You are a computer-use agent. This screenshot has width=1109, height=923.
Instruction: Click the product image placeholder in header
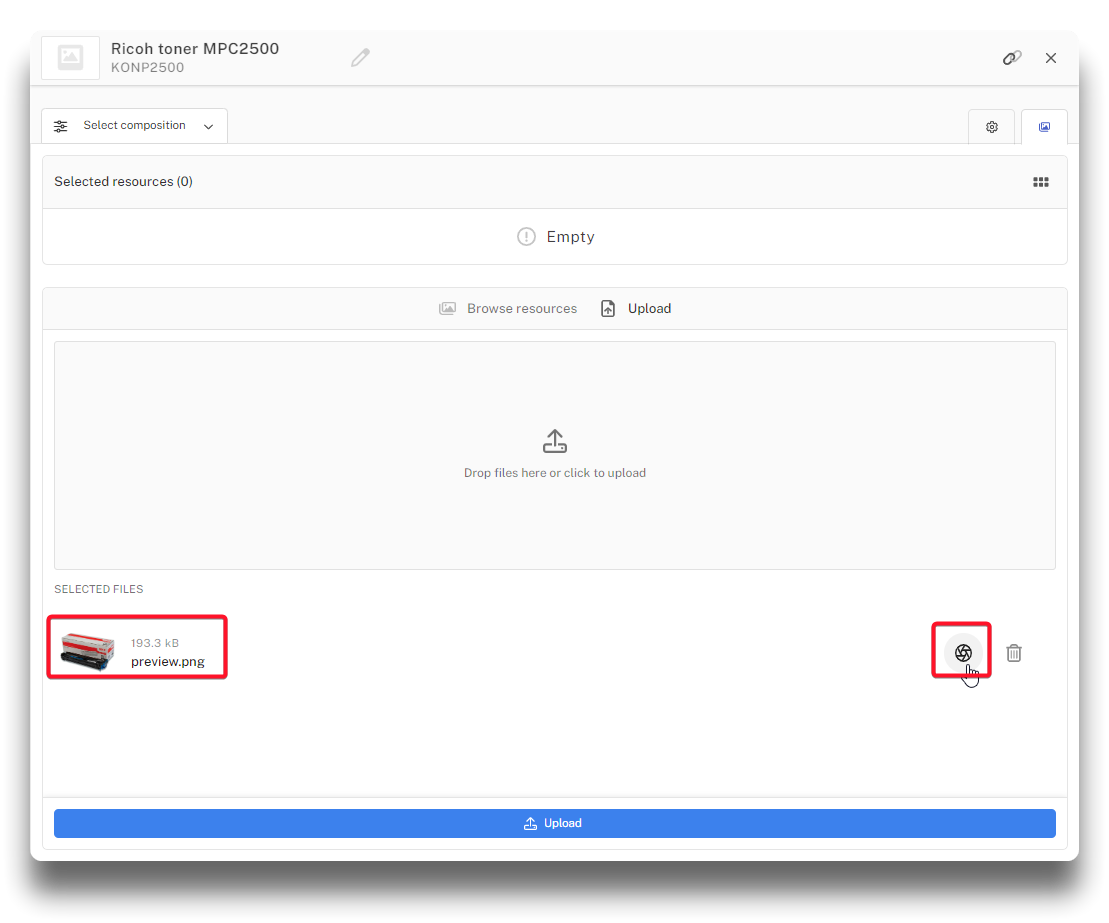pos(70,58)
